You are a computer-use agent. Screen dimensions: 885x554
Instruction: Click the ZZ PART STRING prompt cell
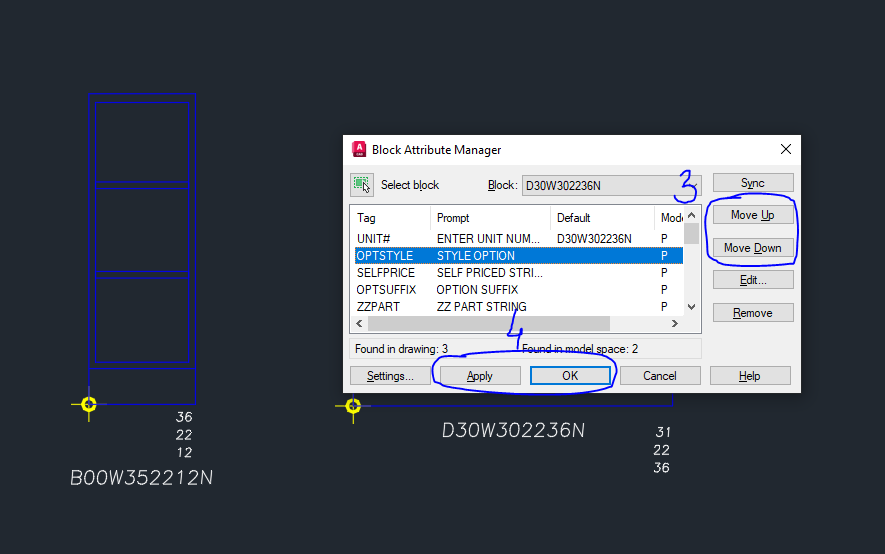[481, 306]
